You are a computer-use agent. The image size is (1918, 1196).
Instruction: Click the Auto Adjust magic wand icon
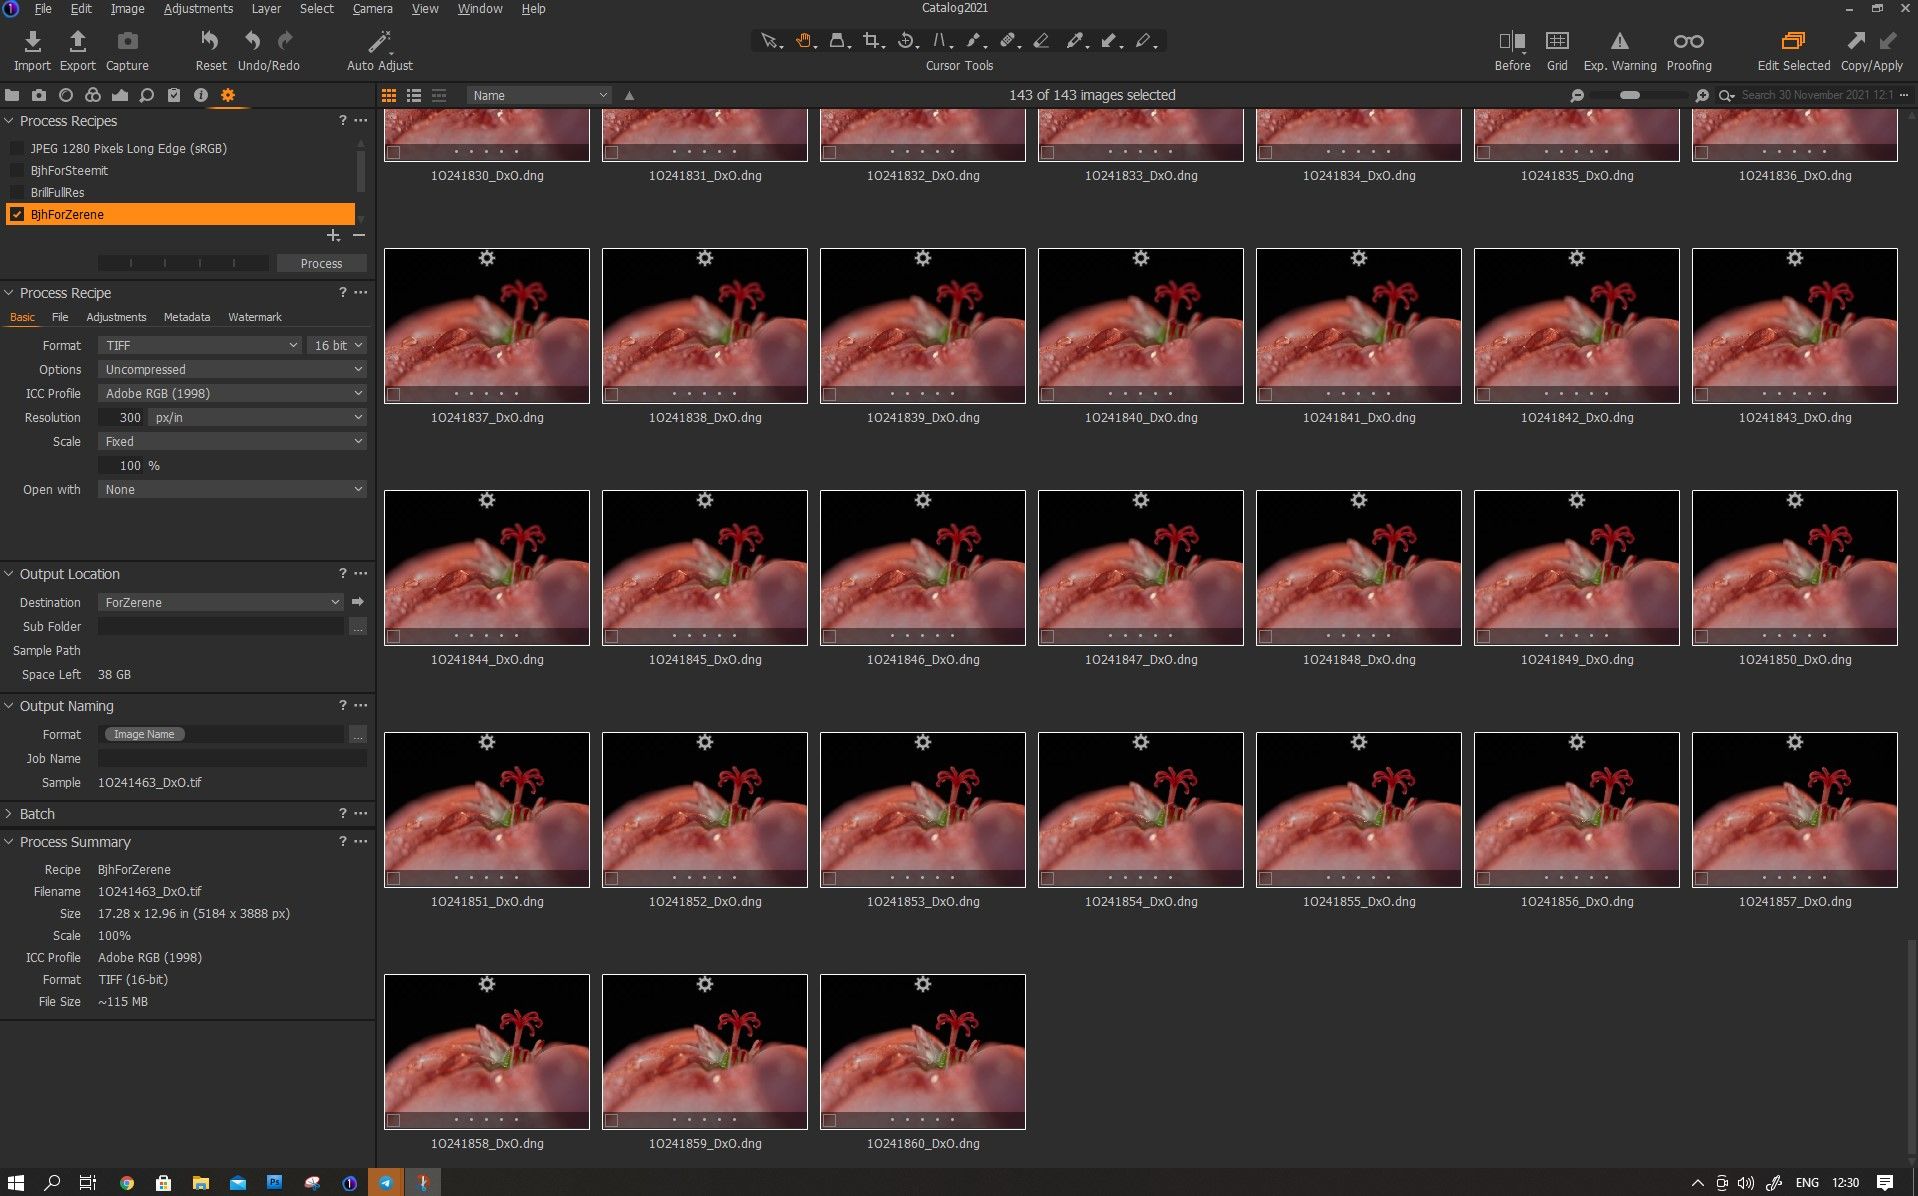pos(379,41)
